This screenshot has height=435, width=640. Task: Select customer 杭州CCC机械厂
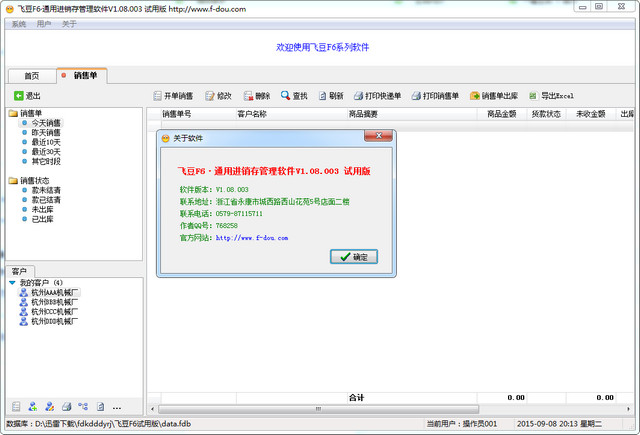(x=55, y=312)
